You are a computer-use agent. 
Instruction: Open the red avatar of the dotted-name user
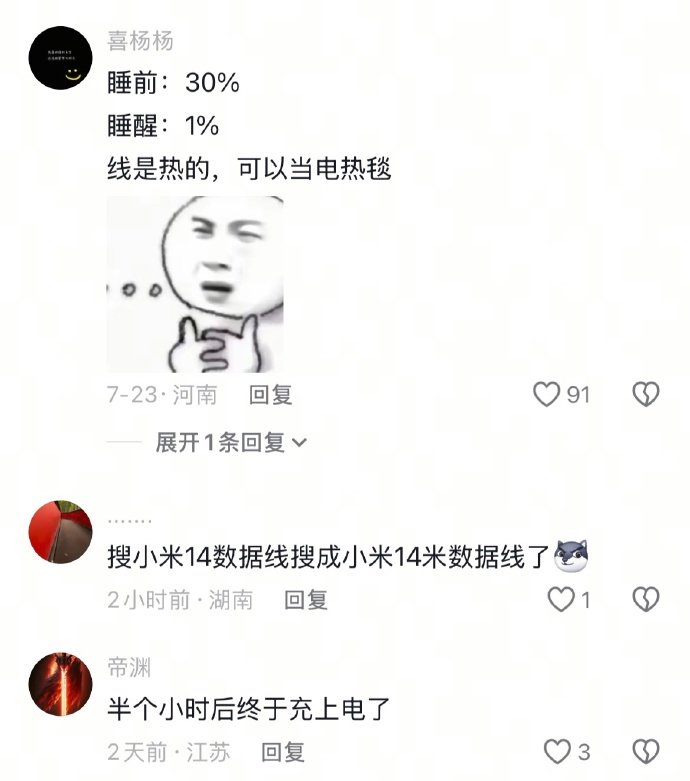tap(60, 532)
